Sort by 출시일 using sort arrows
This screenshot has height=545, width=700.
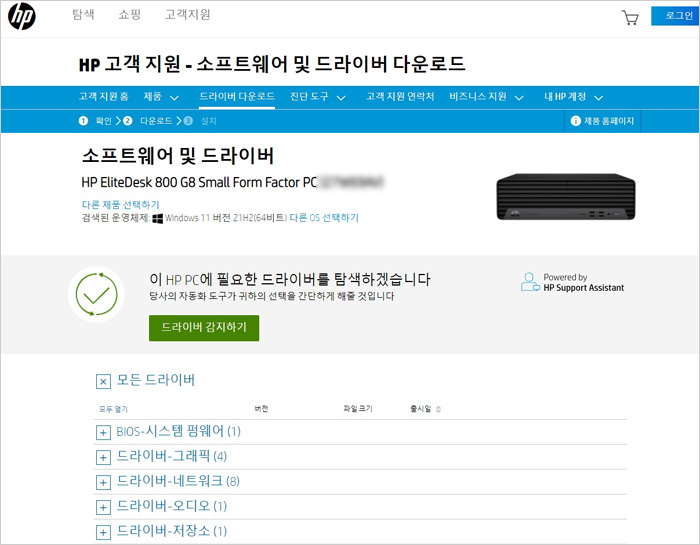coord(438,409)
